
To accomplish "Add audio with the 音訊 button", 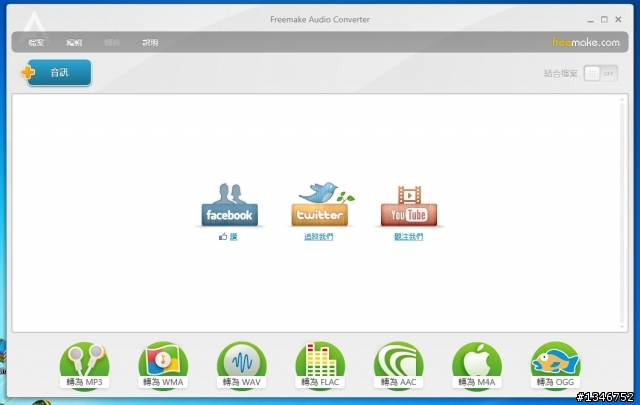I will tap(59, 73).
